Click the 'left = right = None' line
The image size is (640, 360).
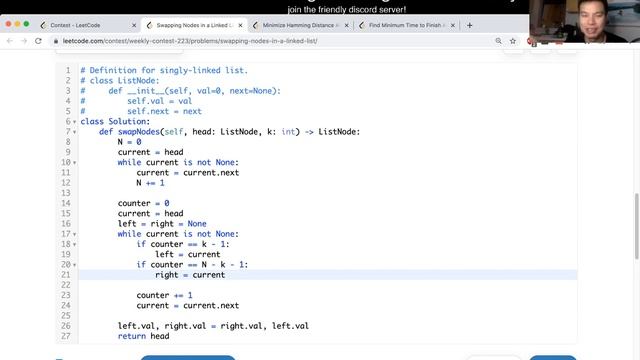162,224
